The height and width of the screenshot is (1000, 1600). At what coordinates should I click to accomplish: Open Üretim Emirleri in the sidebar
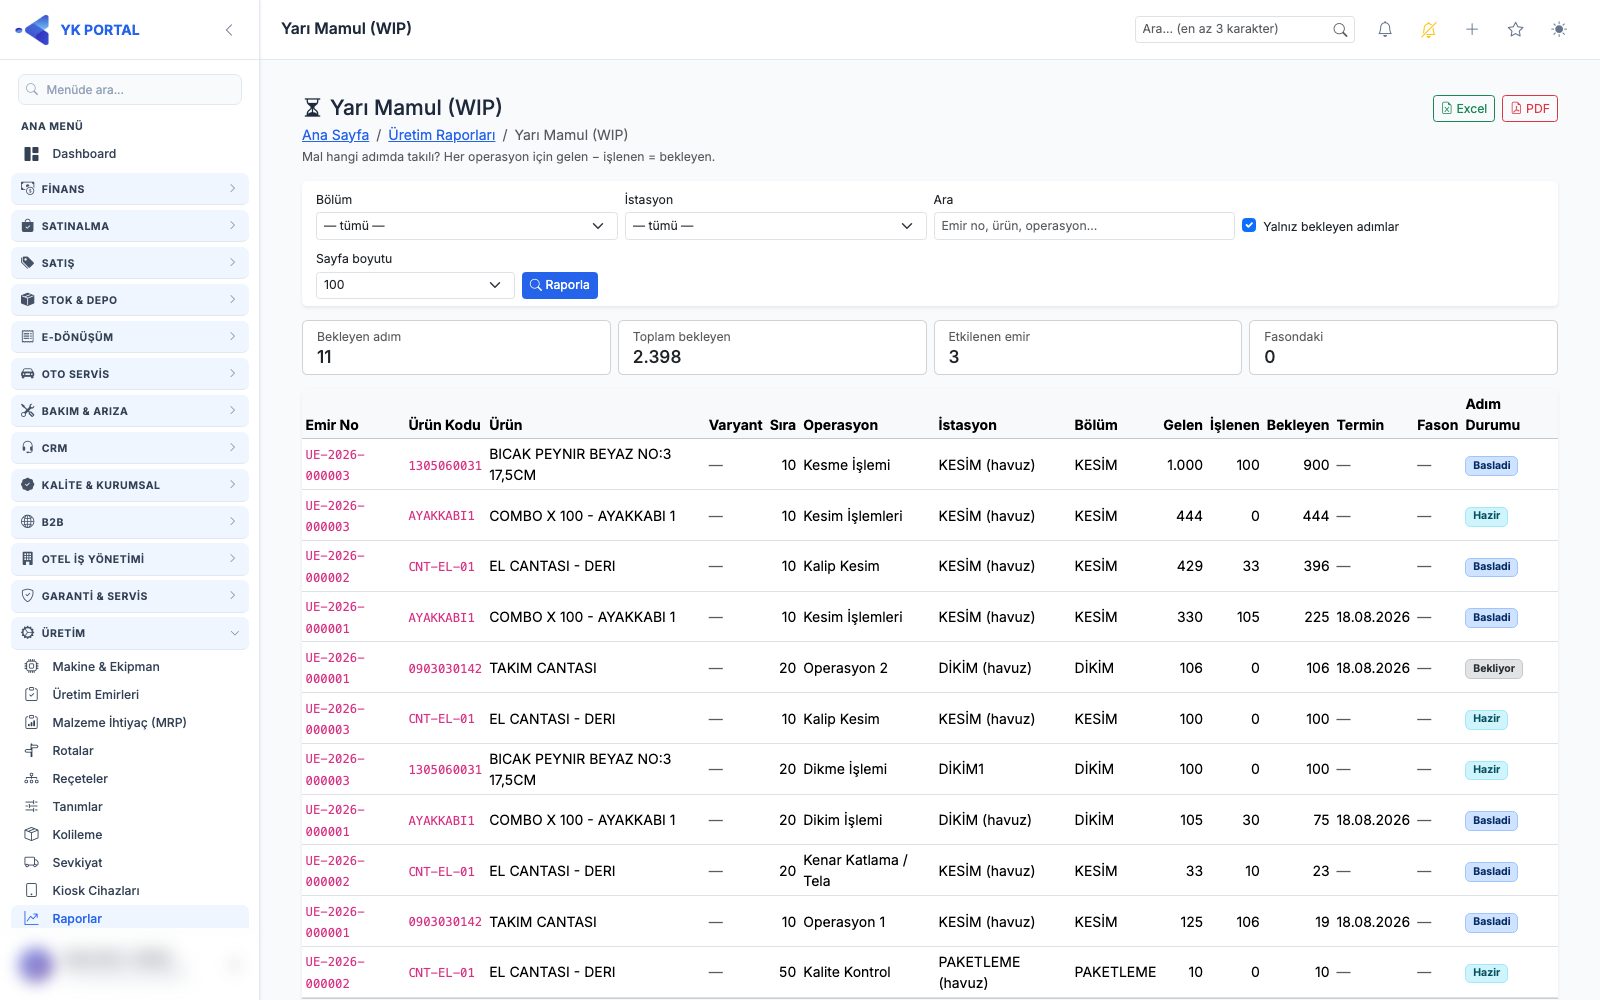pyautogui.click(x=95, y=695)
